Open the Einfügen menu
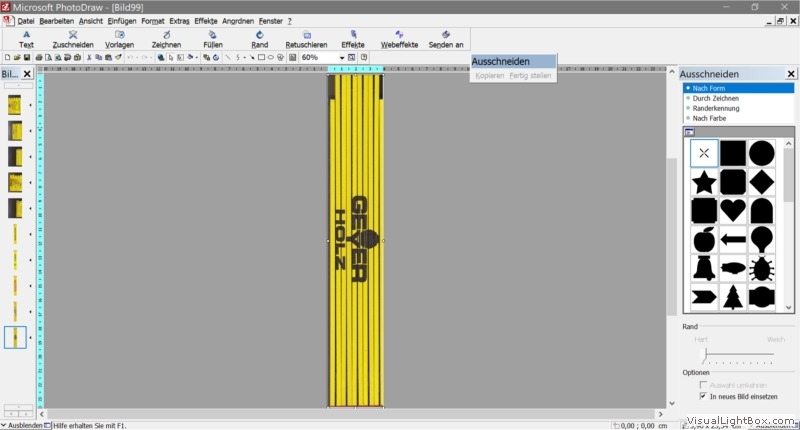 point(122,21)
